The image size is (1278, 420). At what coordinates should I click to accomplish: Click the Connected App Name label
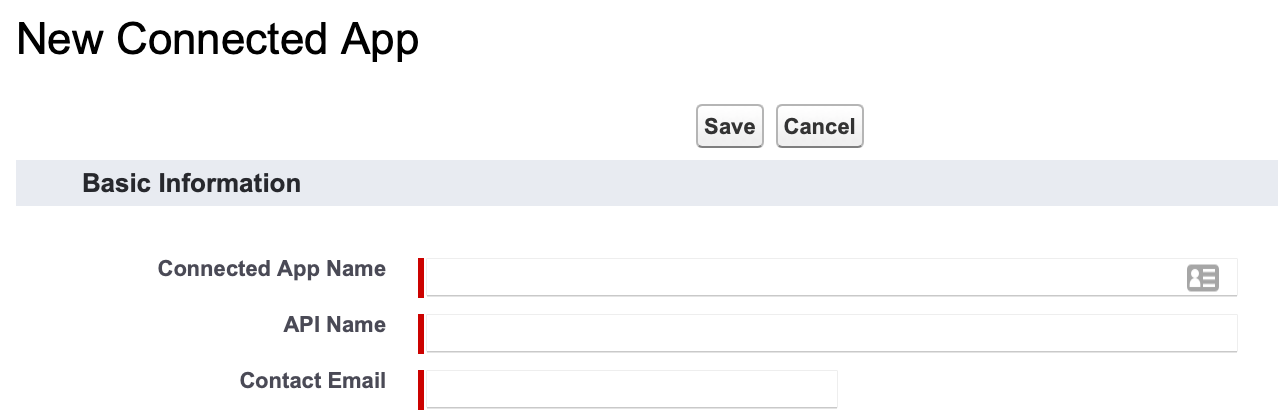272,269
